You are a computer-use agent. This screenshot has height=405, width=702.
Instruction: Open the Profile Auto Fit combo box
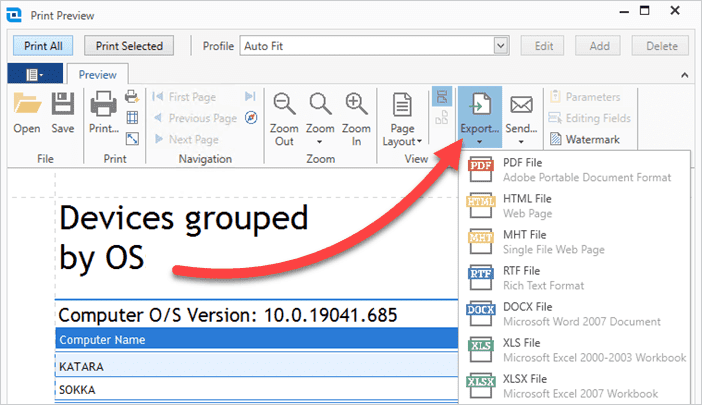point(374,46)
